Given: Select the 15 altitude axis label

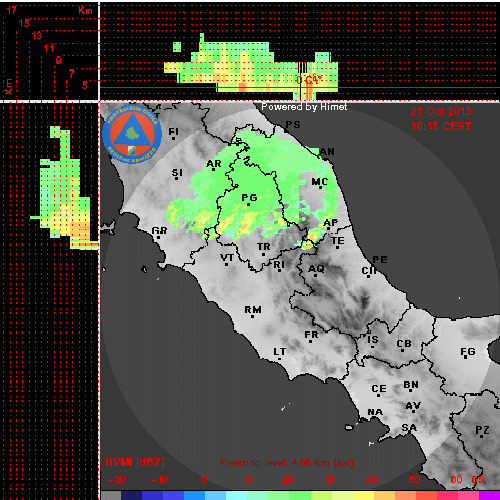Looking at the screenshot, I should click(24, 23).
